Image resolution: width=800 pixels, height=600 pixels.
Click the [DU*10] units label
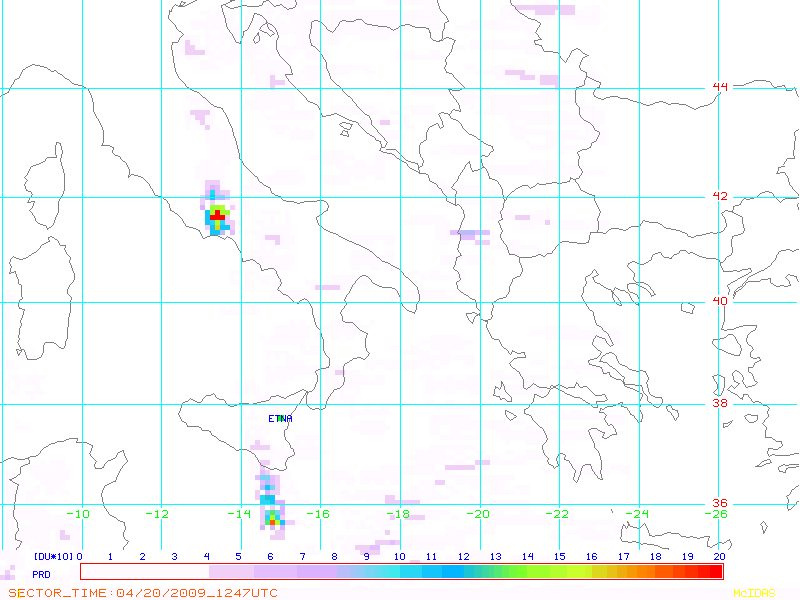coord(54,556)
